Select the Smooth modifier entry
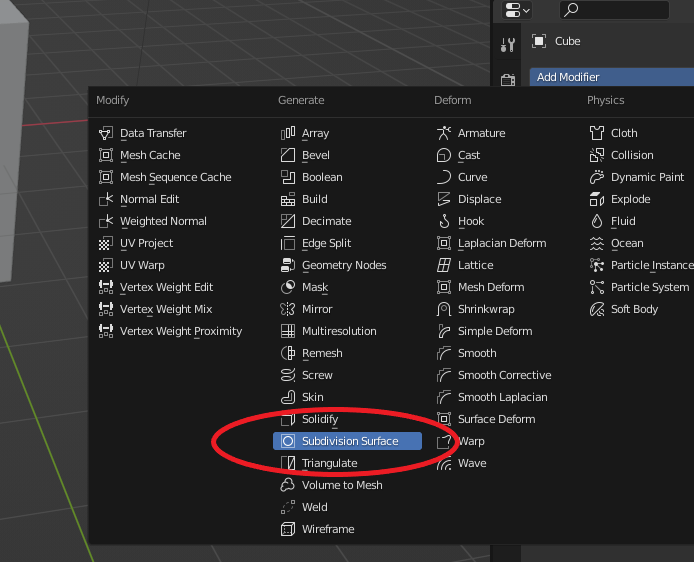The width and height of the screenshot is (694, 562). coord(477,353)
